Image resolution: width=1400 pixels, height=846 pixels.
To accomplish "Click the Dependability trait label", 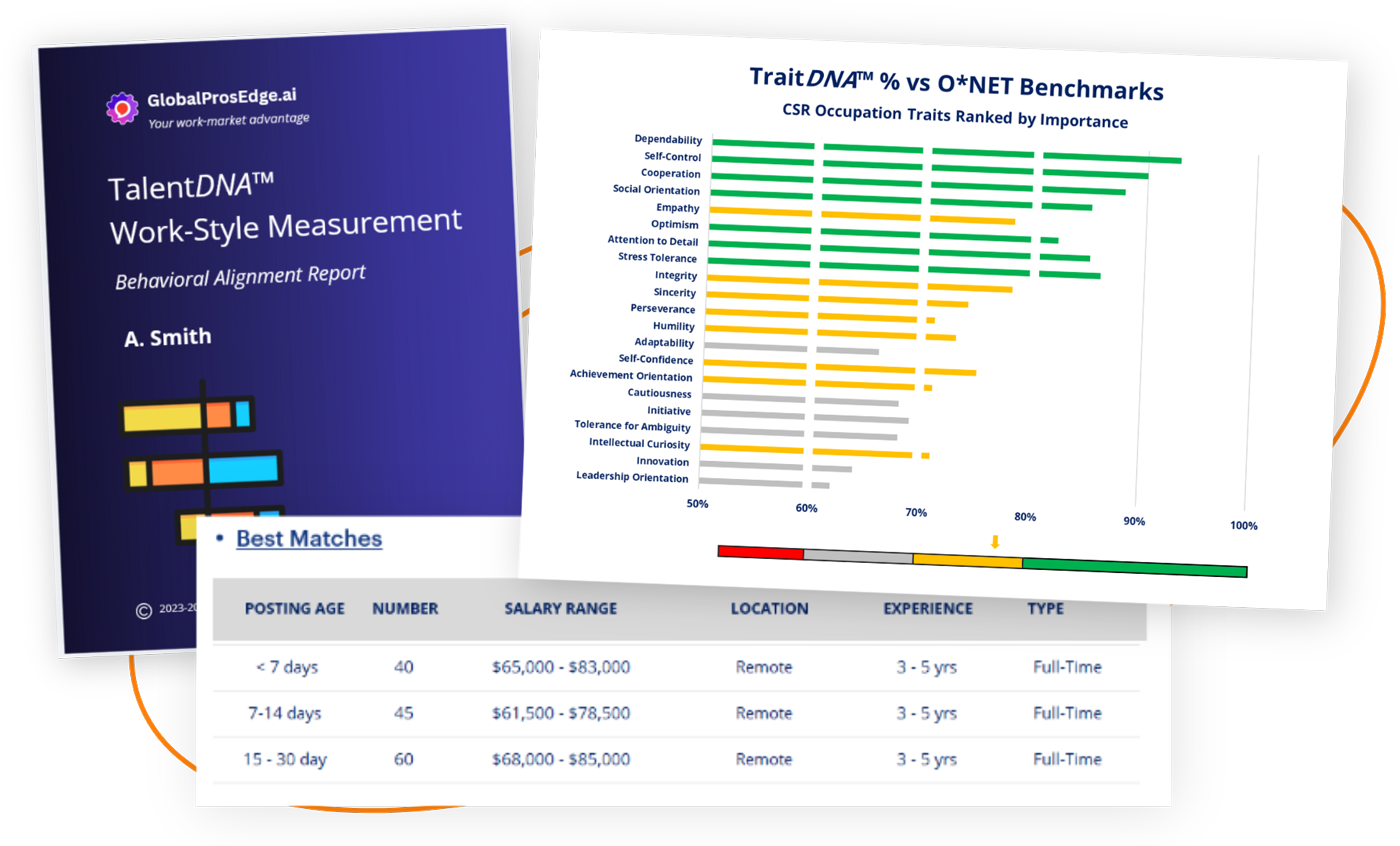I will 668,140.
